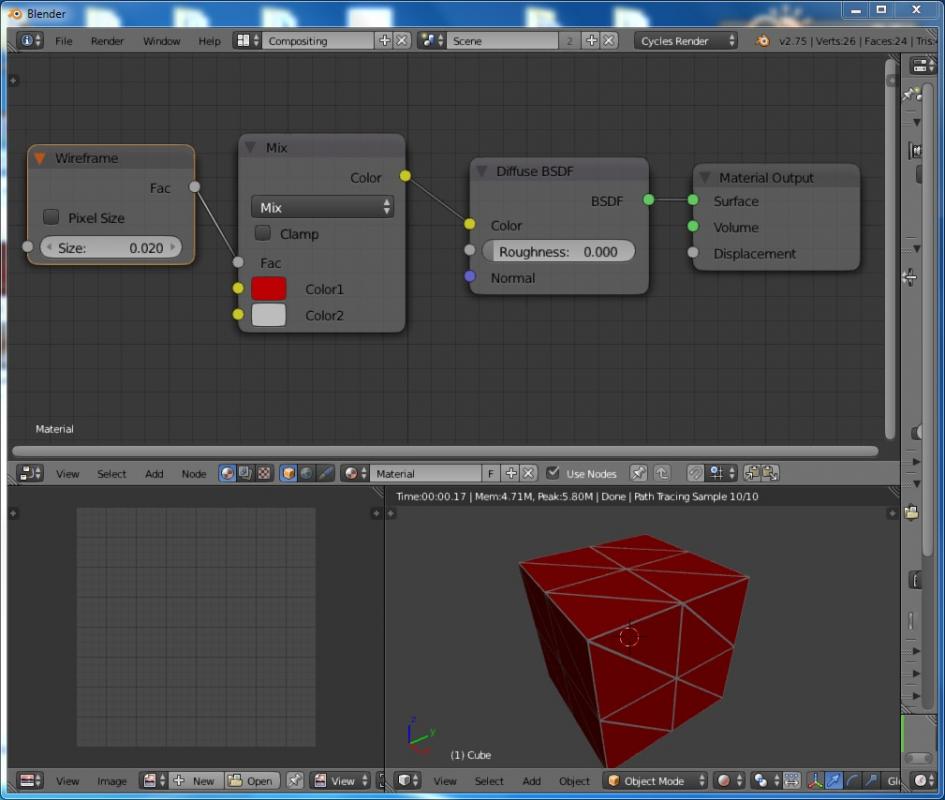Select the shader nodes tree type icon

228,473
